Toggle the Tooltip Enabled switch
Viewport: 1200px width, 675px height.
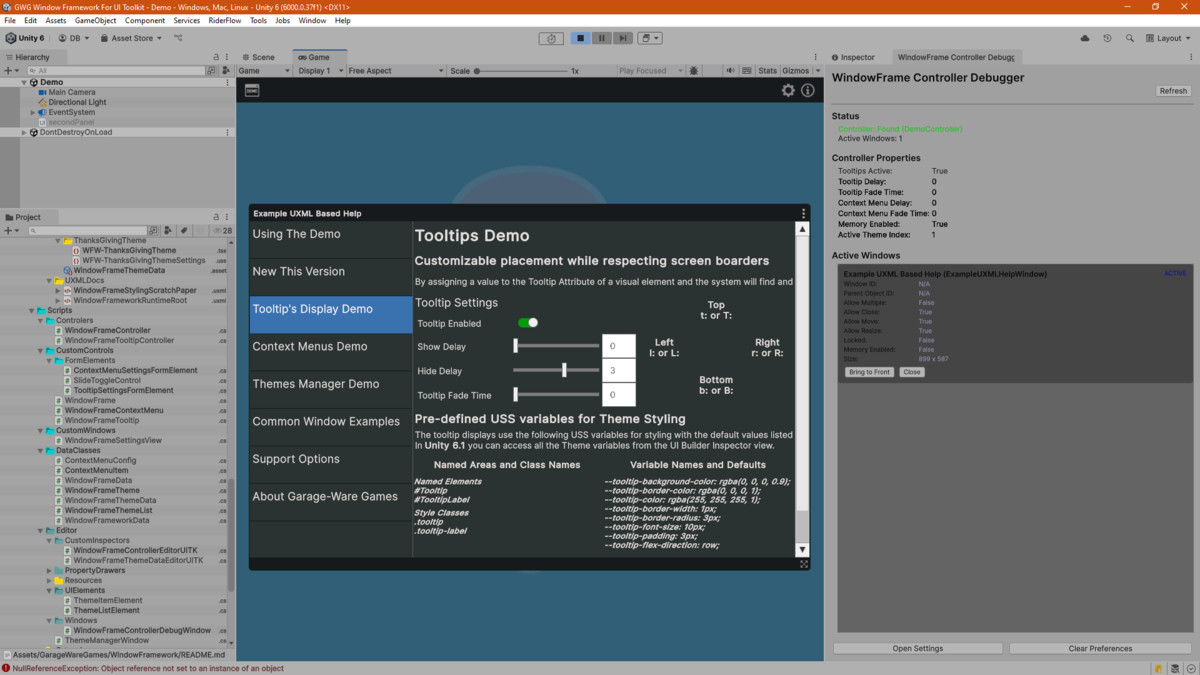[527, 323]
